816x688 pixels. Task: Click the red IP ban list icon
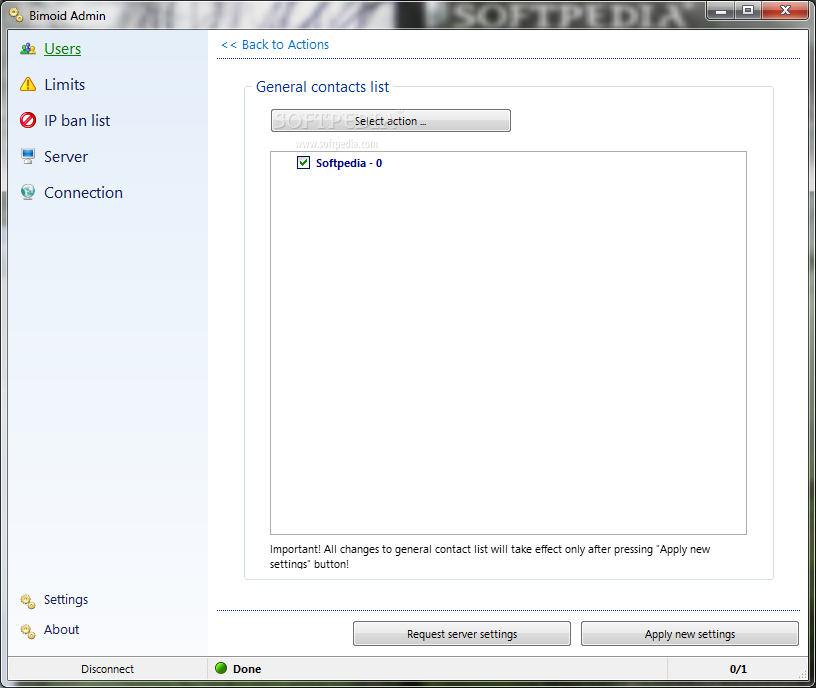coord(28,120)
